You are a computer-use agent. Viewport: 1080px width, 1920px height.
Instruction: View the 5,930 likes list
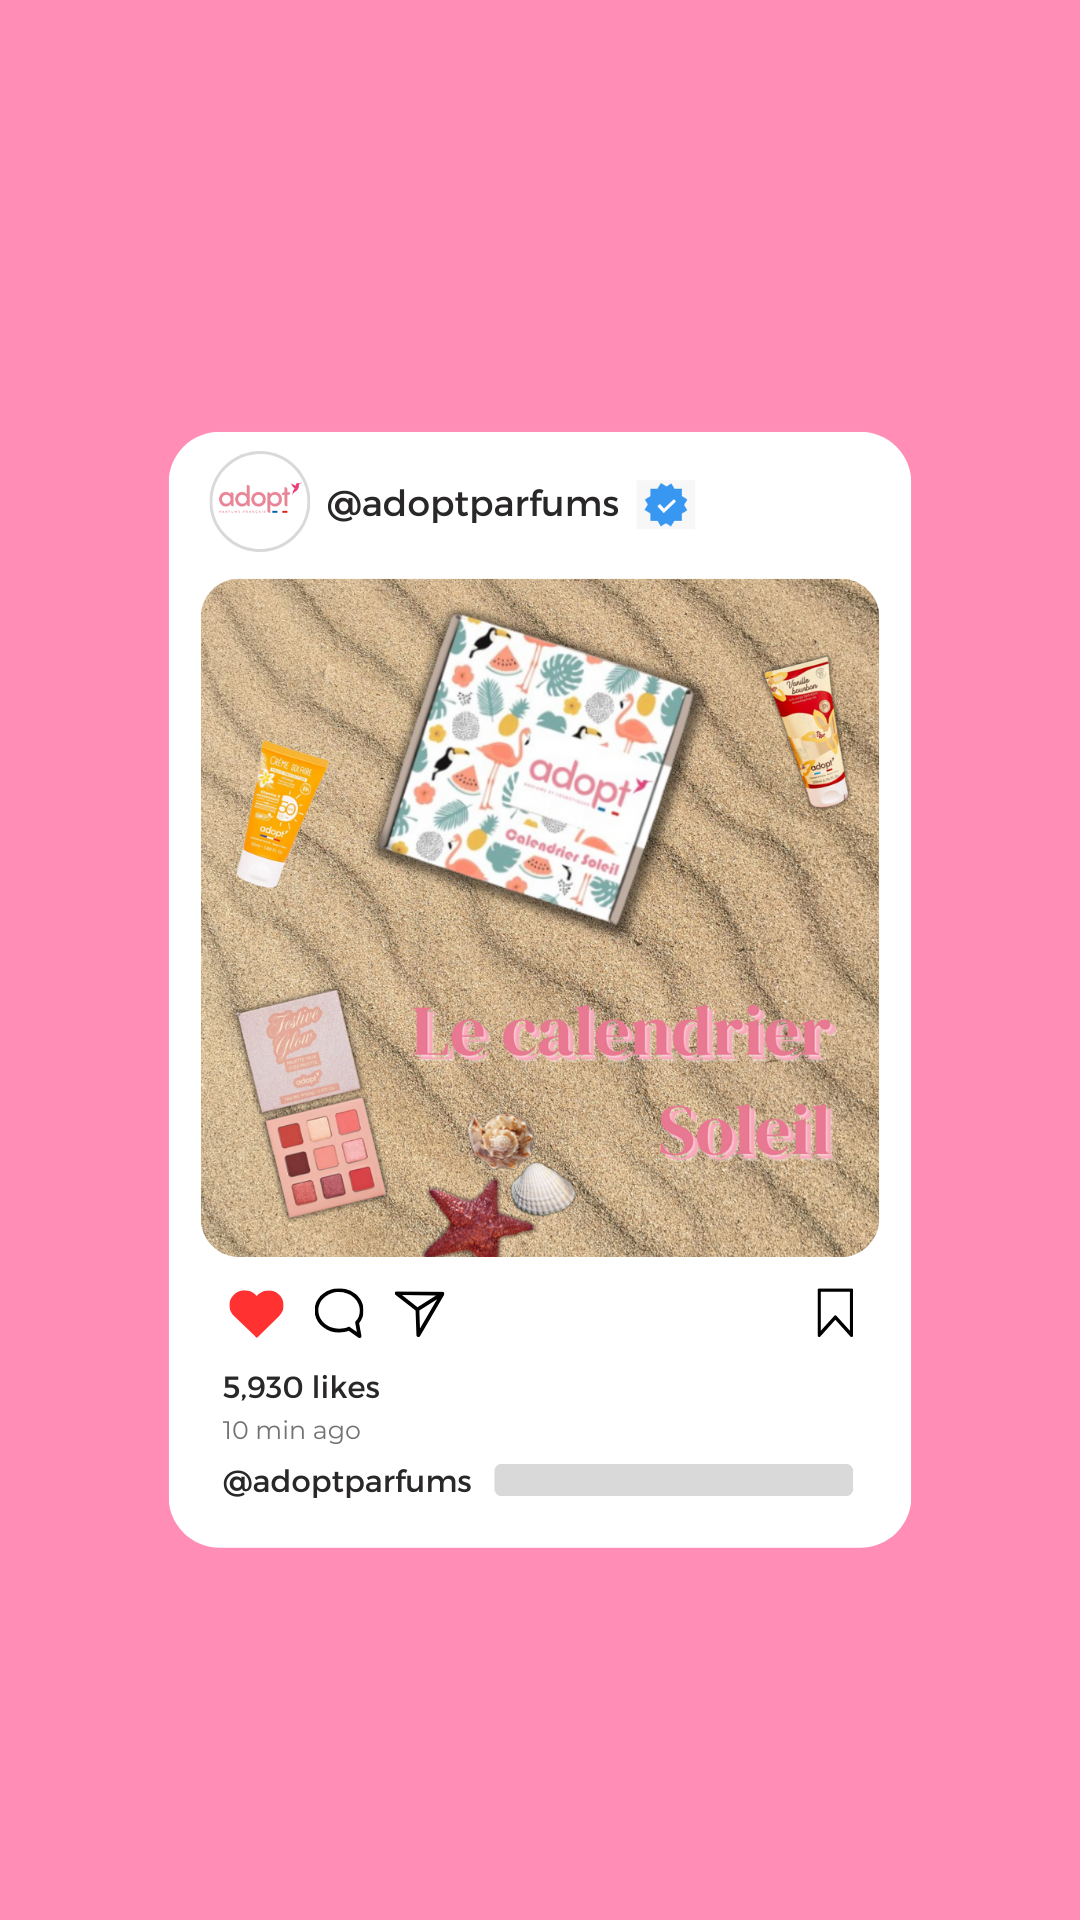tap(301, 1387)
